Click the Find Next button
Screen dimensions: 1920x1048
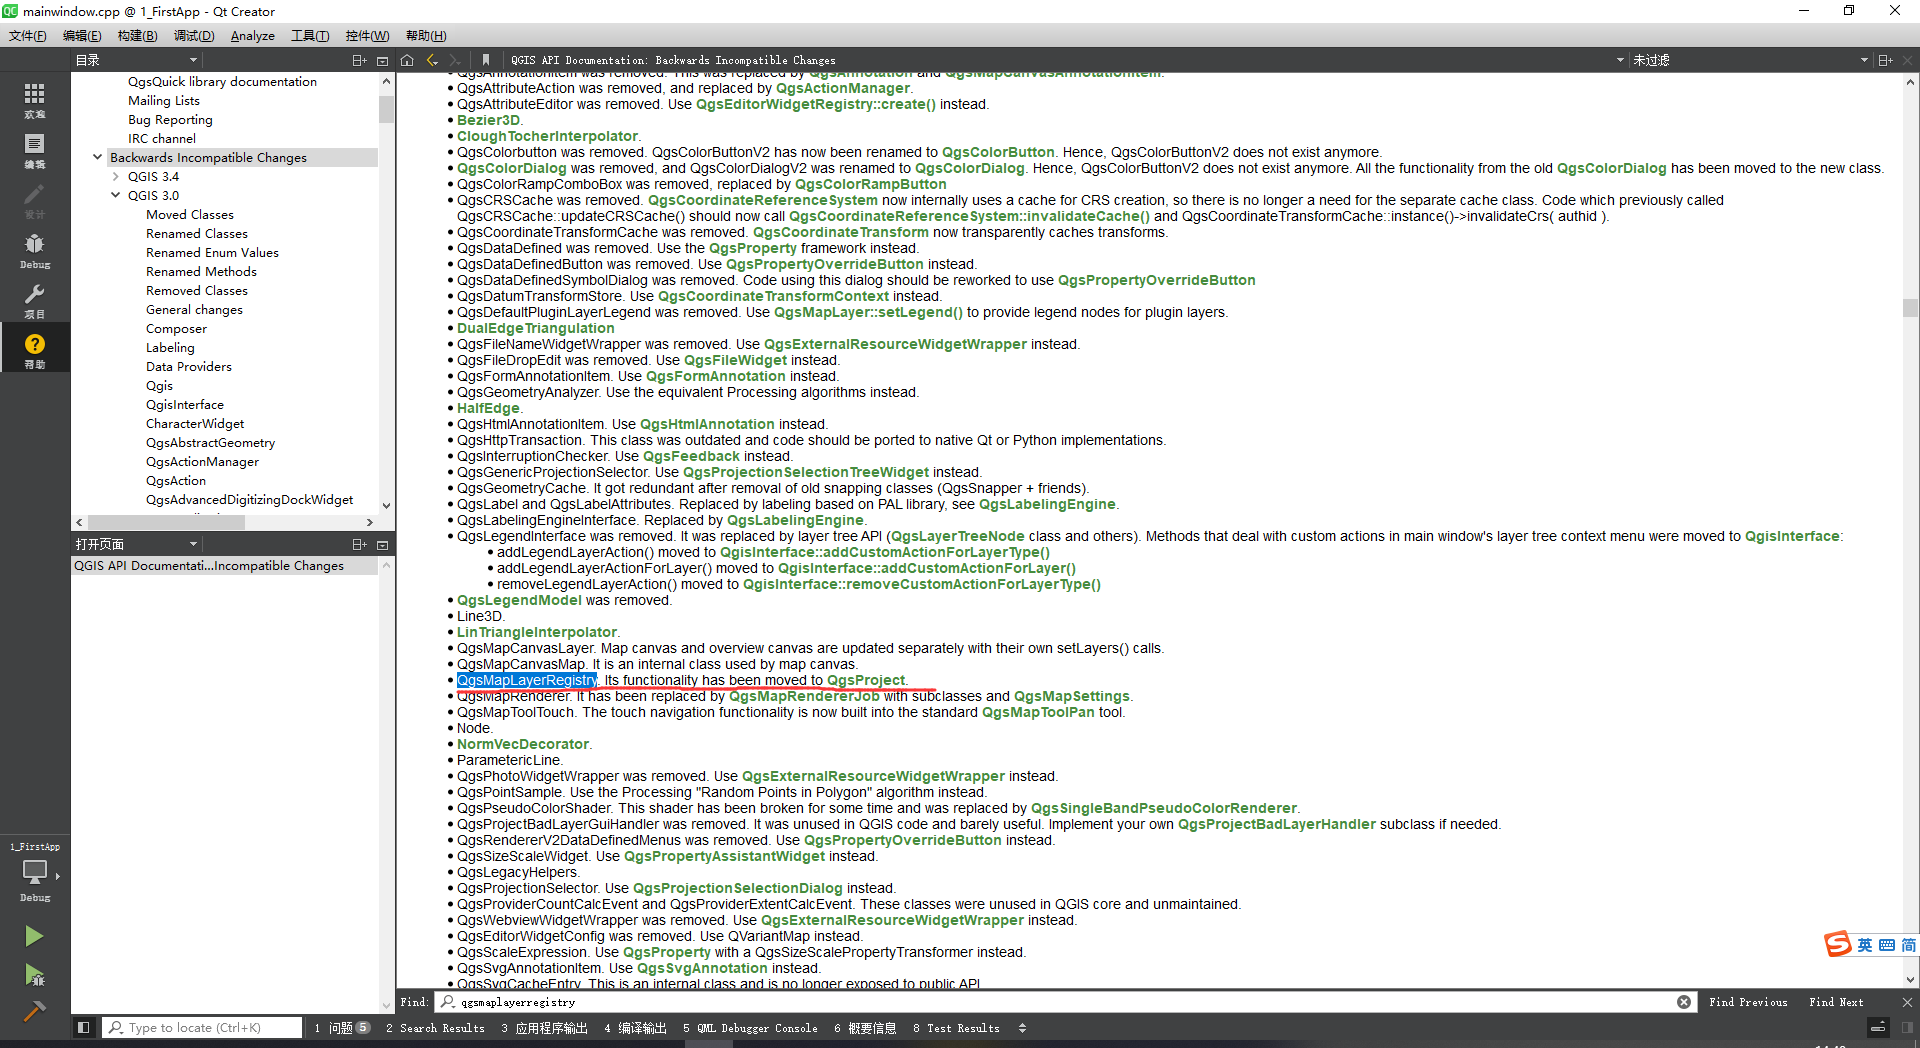click(x=1835, y=1002)
